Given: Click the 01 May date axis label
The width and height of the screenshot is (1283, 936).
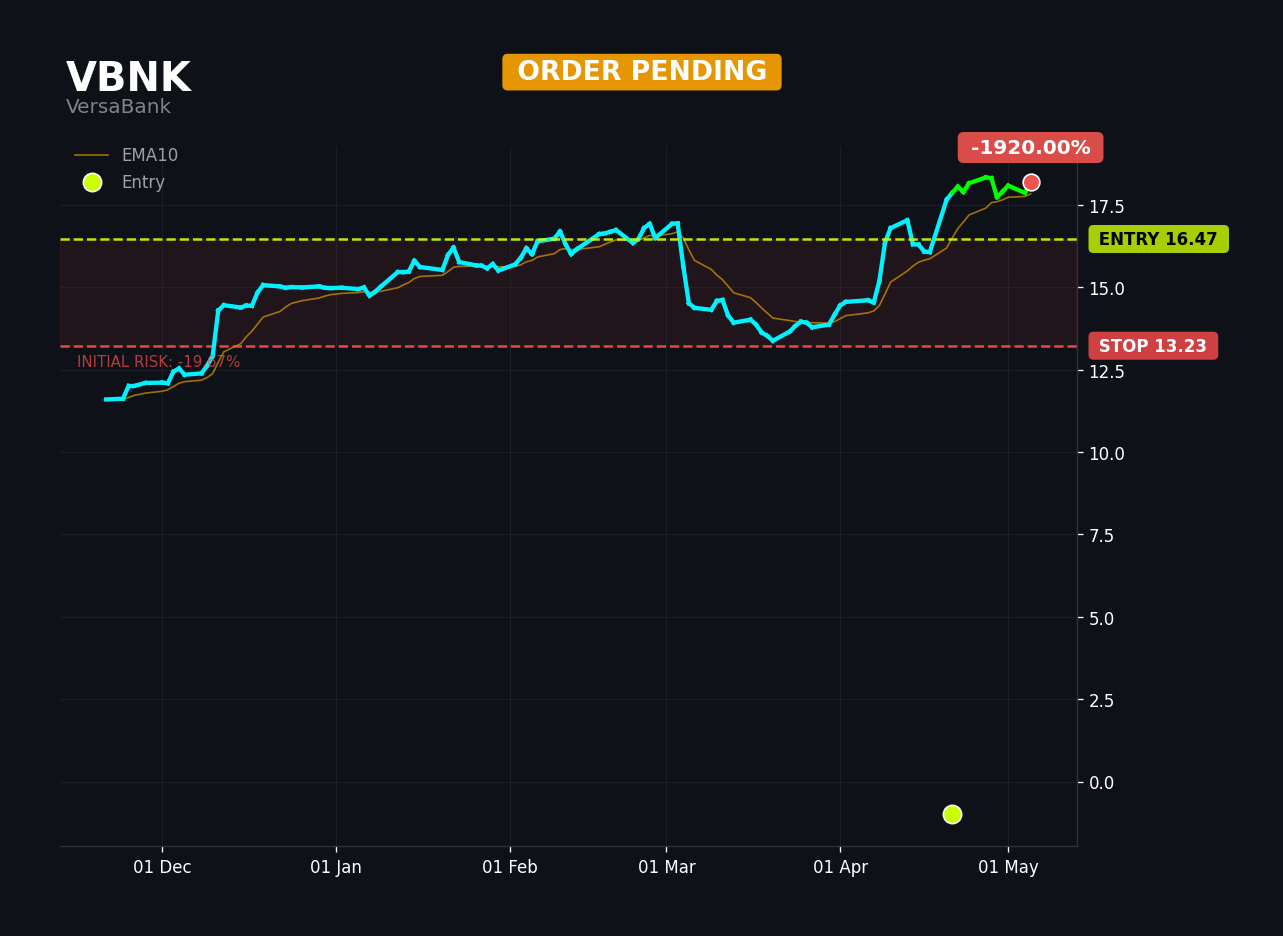Looking at the screenshot, I should pyautogui.click(x=1008, y=867).
